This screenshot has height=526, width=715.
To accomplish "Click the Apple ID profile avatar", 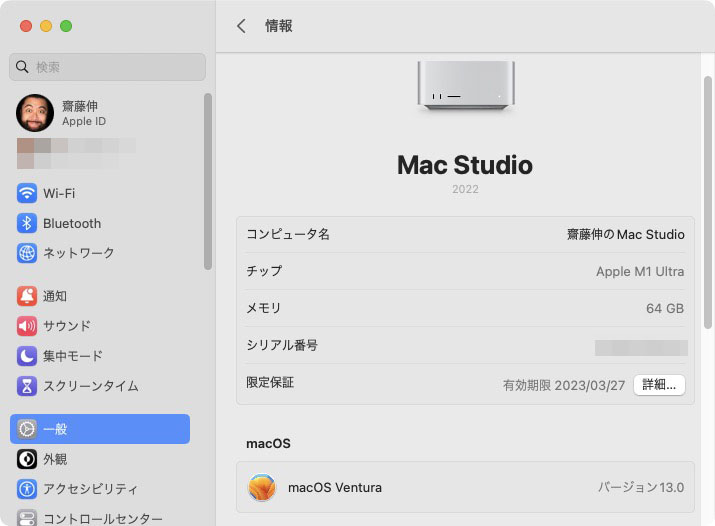I will click(x=35, y=113).
